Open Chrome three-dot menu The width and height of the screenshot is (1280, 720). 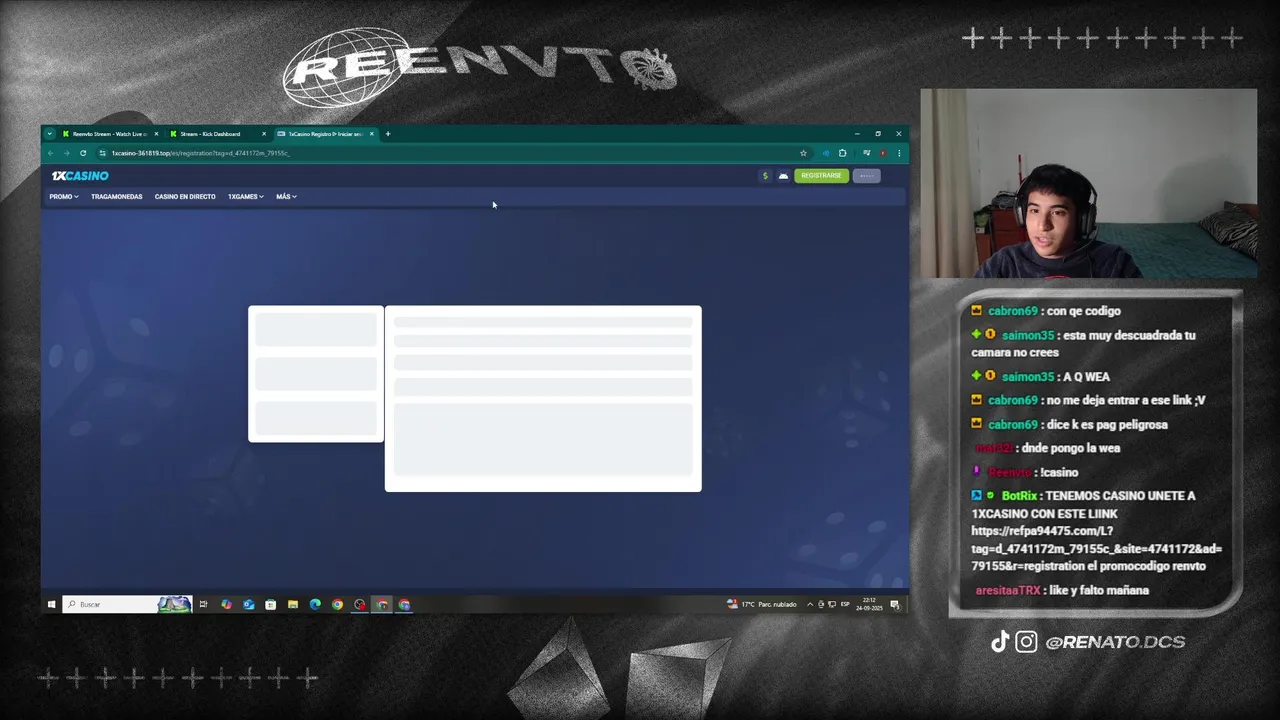[899, 153]
